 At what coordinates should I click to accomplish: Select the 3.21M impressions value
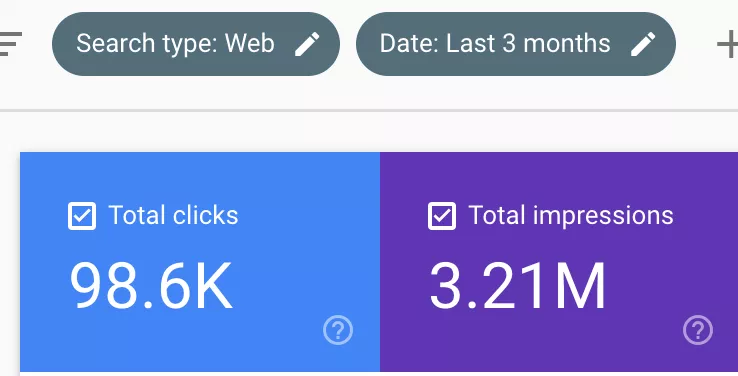pos(518,286)
